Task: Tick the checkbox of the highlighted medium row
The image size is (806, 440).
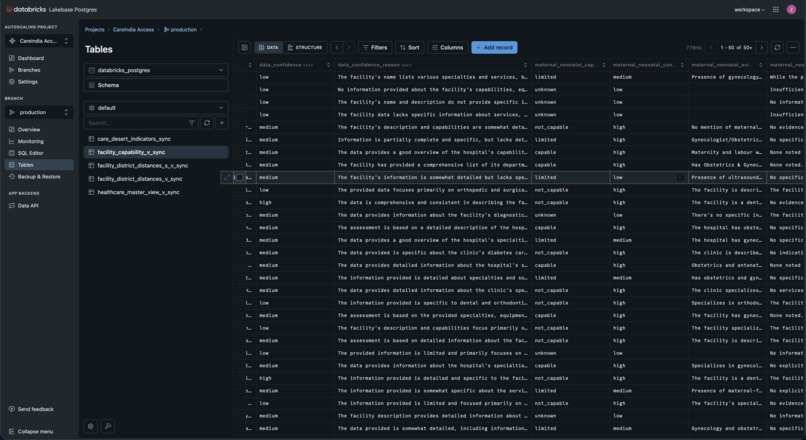Action: click(x=240, y=177)
